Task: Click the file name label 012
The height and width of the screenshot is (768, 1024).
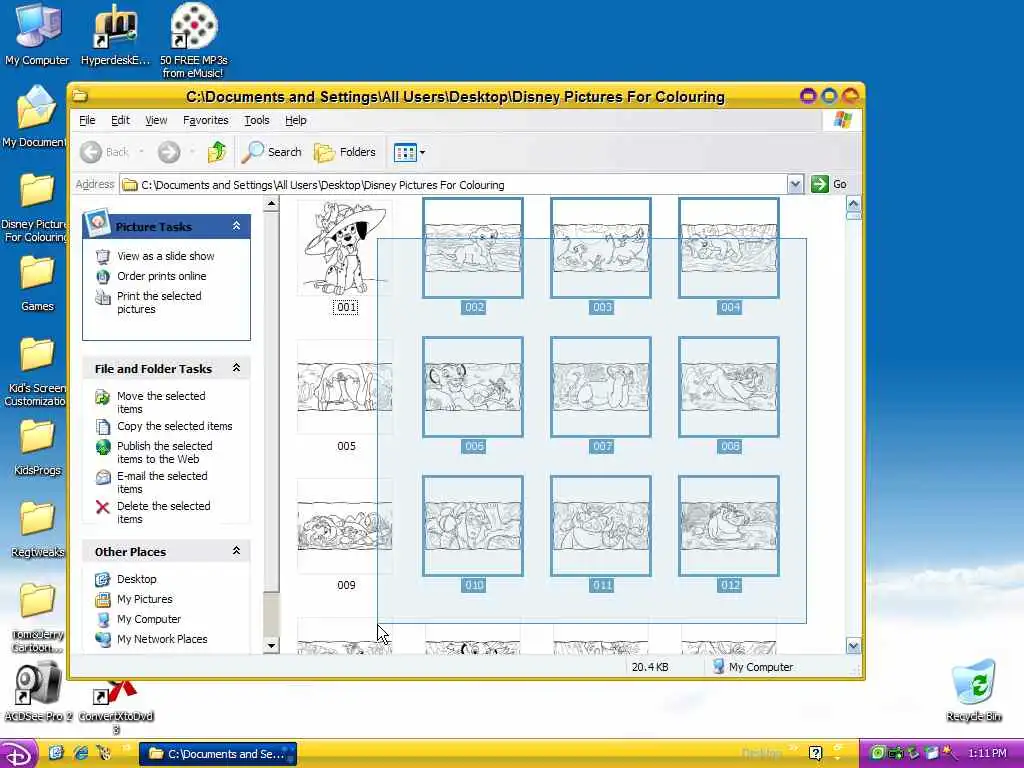Action: pos(729,585)
